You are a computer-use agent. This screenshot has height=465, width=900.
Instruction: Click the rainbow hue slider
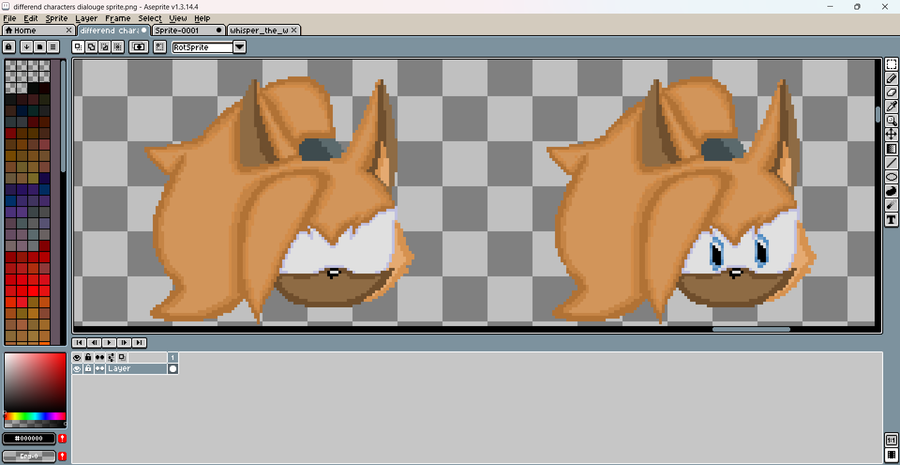click(35, 416)
